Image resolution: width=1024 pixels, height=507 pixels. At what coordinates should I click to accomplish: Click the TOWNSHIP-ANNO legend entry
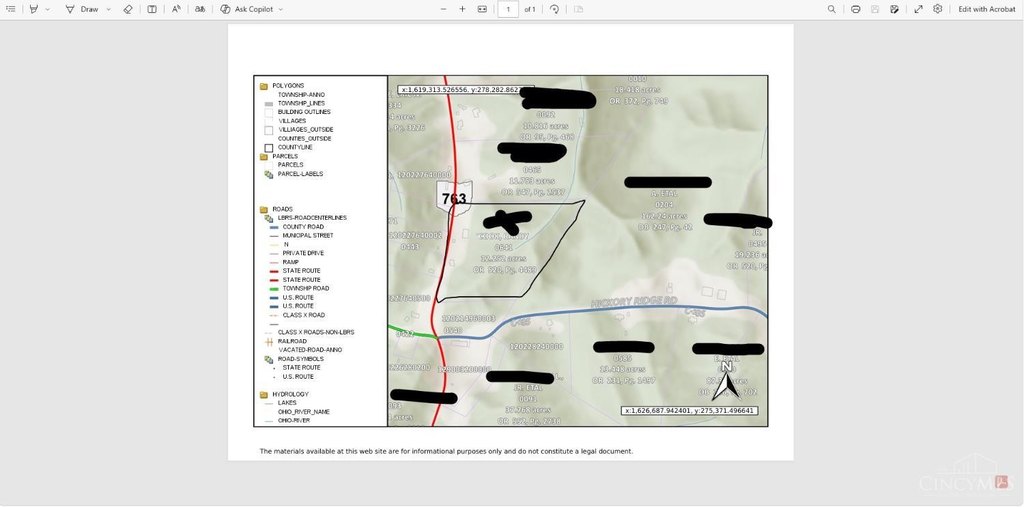pos(301,95)
